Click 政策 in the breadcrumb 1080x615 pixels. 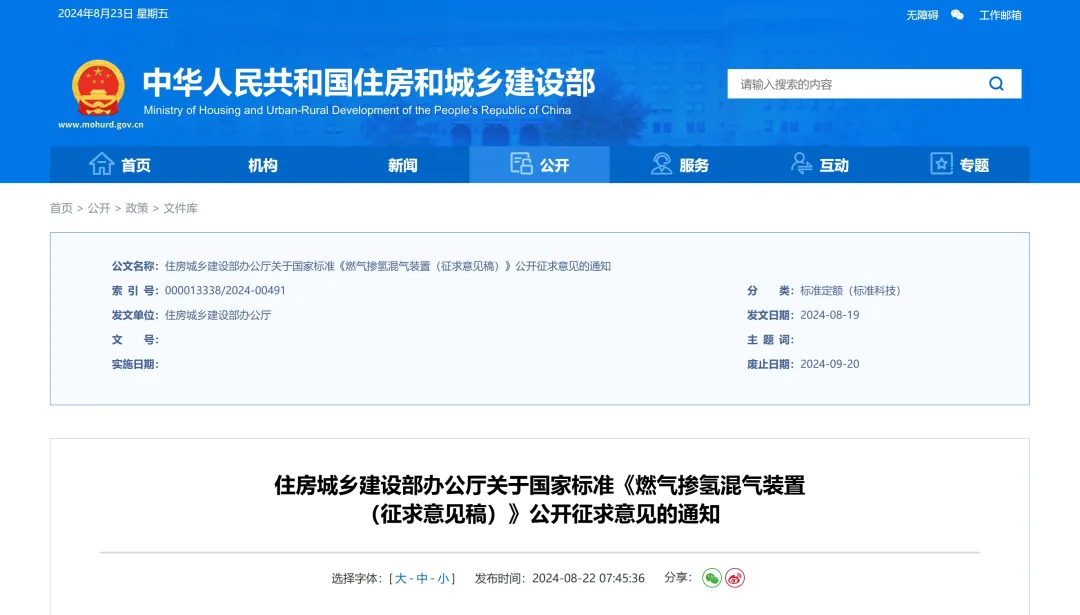tap(137, 208)
